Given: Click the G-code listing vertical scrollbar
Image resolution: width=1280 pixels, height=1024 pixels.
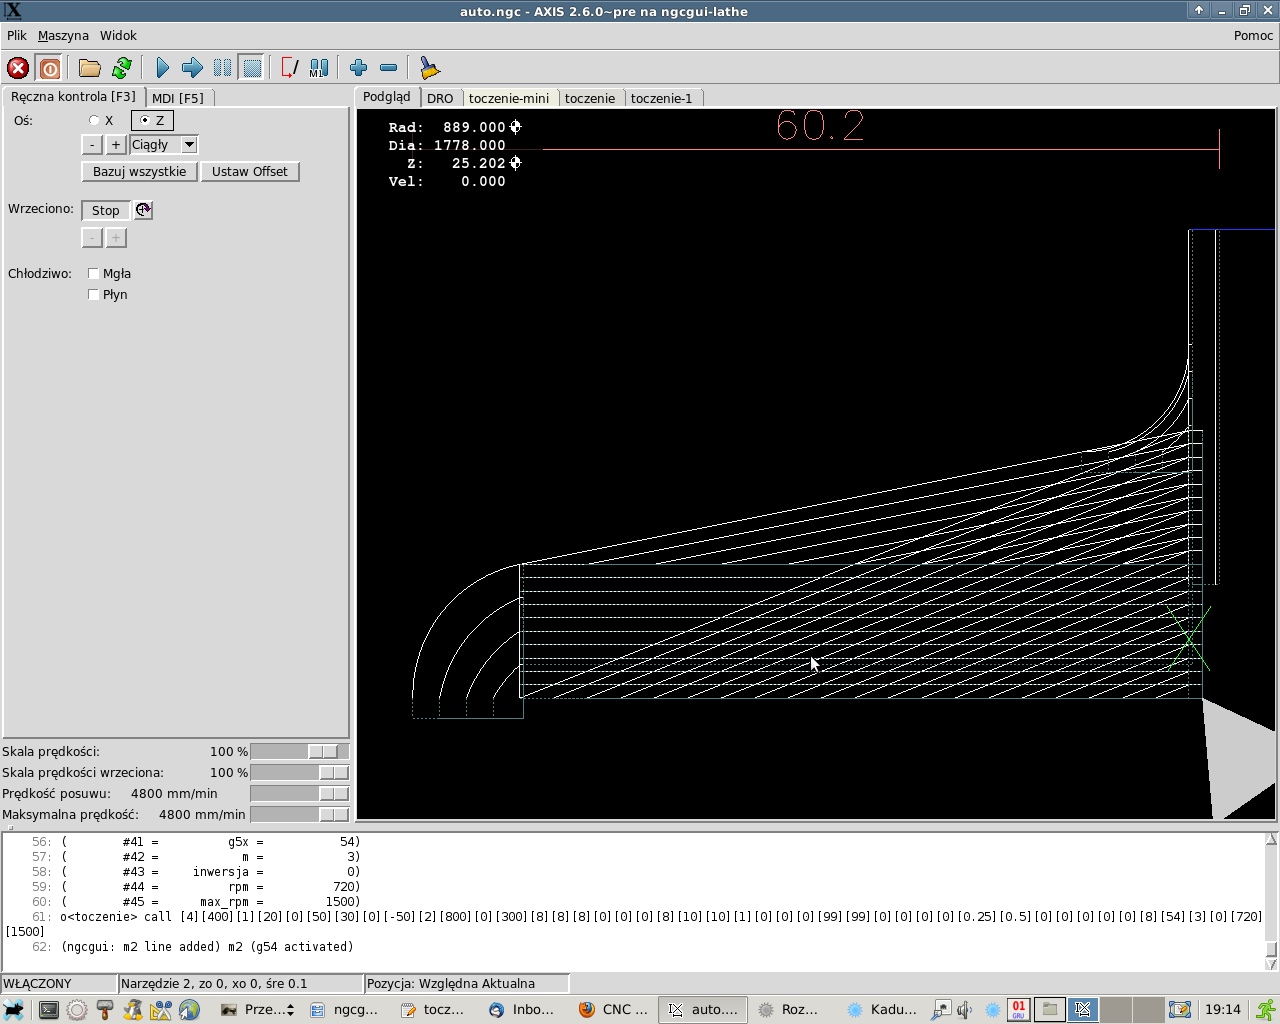Looking at the screenshot, I should coord(1271,901).
